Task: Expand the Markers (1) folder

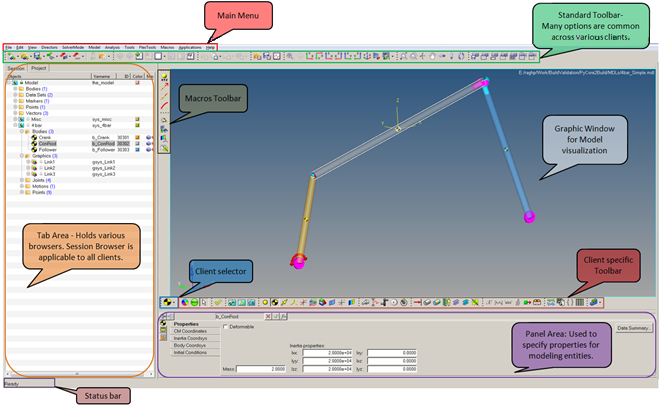Action: [x=15, y=101]
